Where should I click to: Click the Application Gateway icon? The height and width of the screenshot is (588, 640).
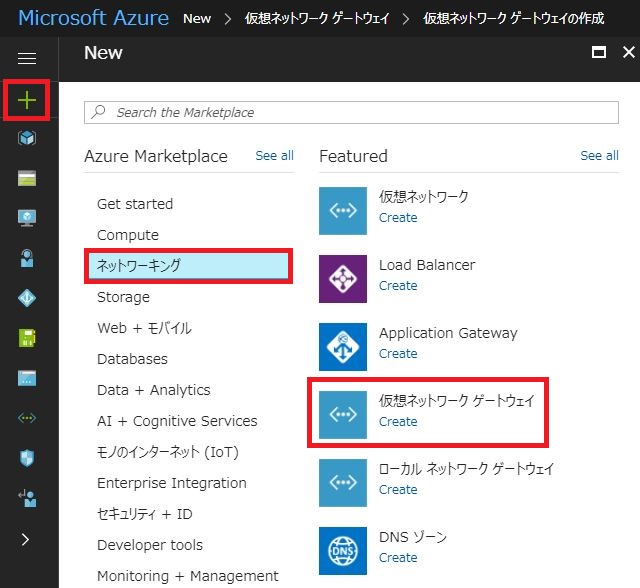[x=343, y=347]
